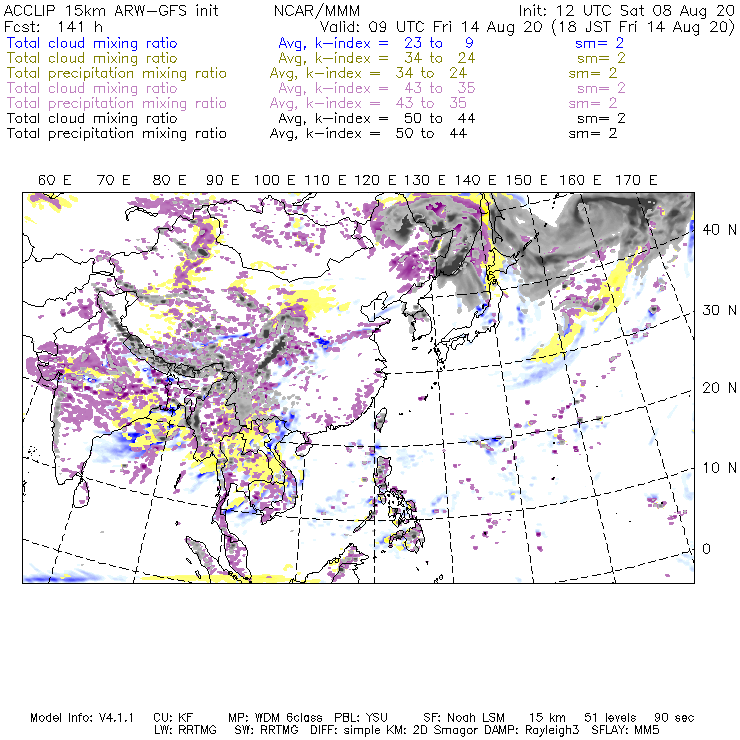740x740 pixels.
Task: Click the '40 N' latitude label
Action: click(x=720, y=230)
